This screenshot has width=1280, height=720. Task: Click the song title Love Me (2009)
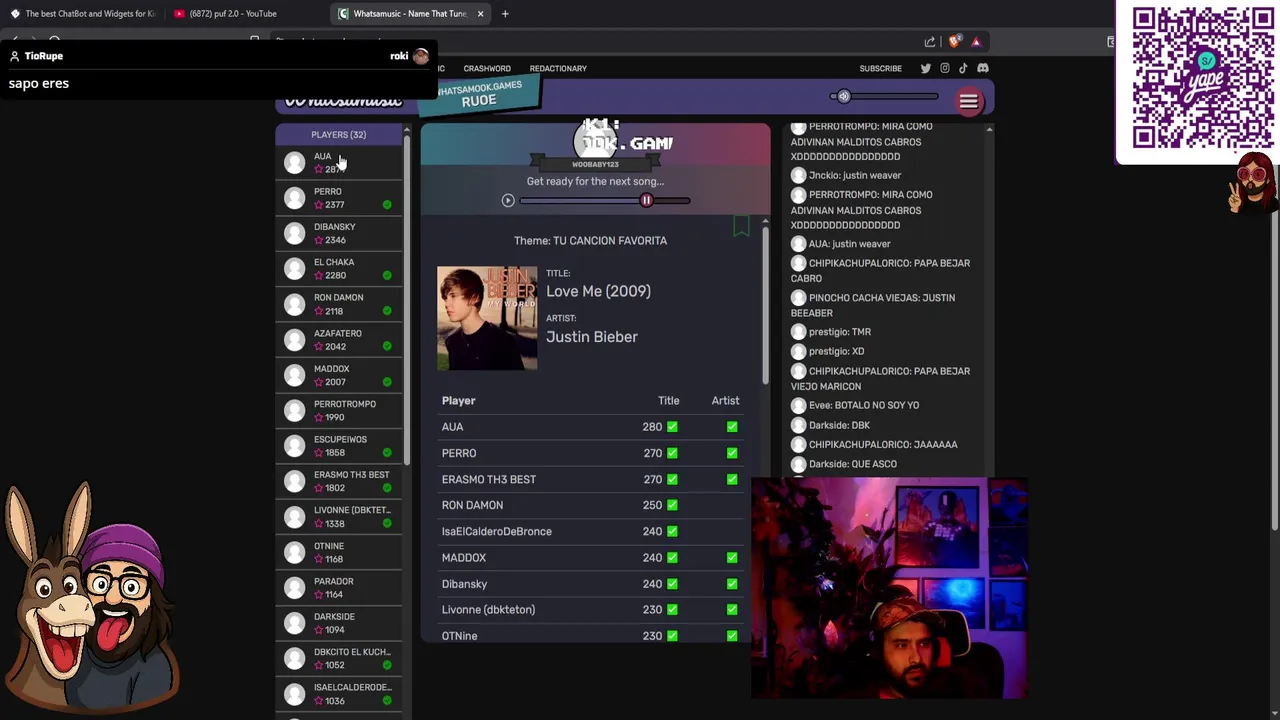point(598,291)
